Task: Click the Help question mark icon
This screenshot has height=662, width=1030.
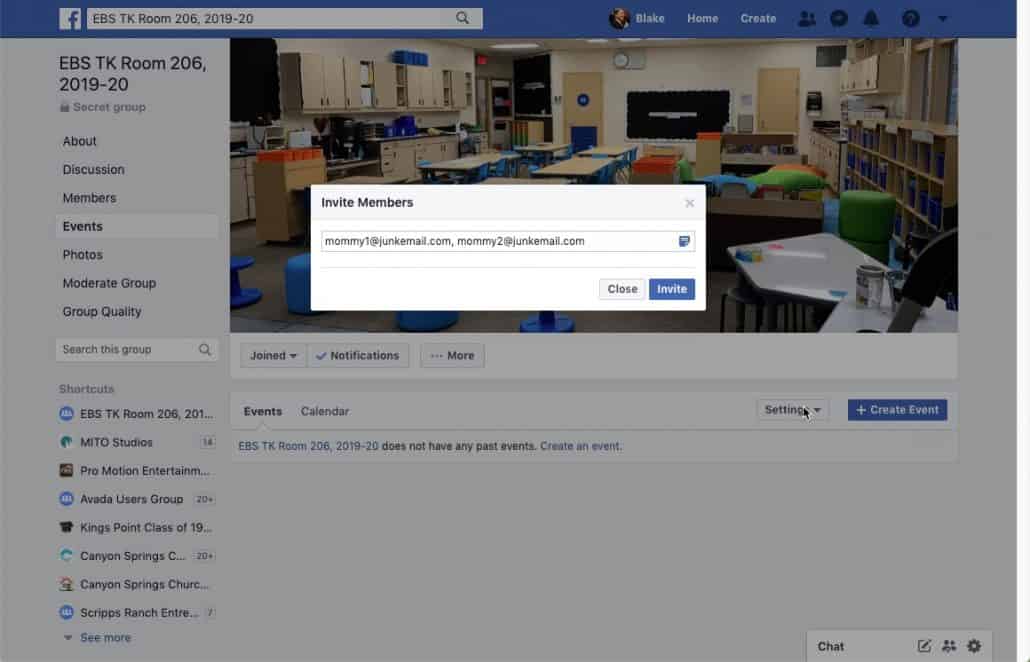Action: (x=908, y=17)
